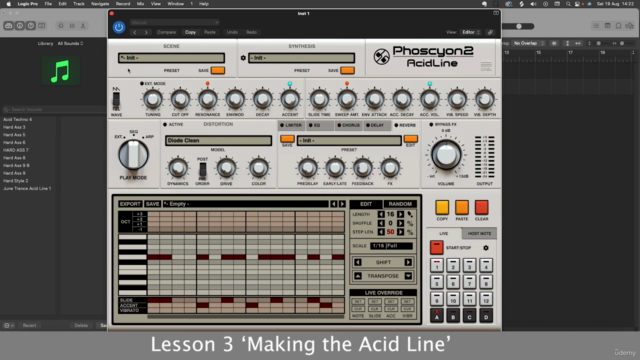This screenshot has height=360, width=640.
Task: Click the large VOLUME knob
Action: point(446,155)
